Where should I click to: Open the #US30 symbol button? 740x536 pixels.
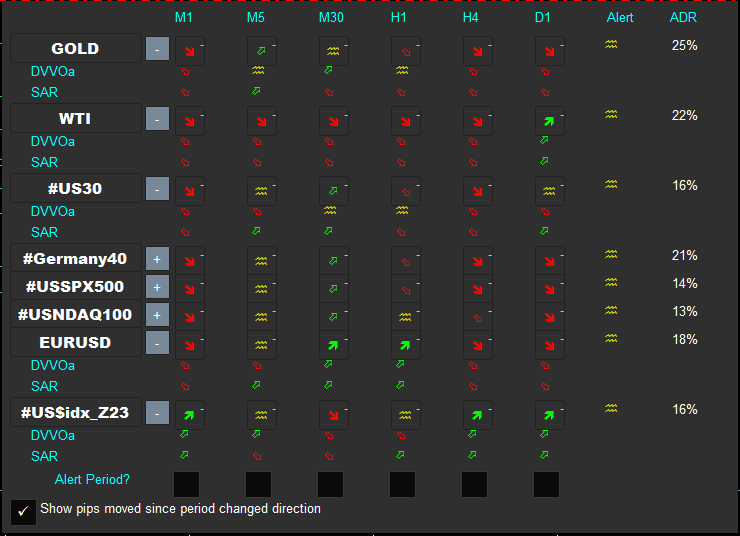(76, 188)
